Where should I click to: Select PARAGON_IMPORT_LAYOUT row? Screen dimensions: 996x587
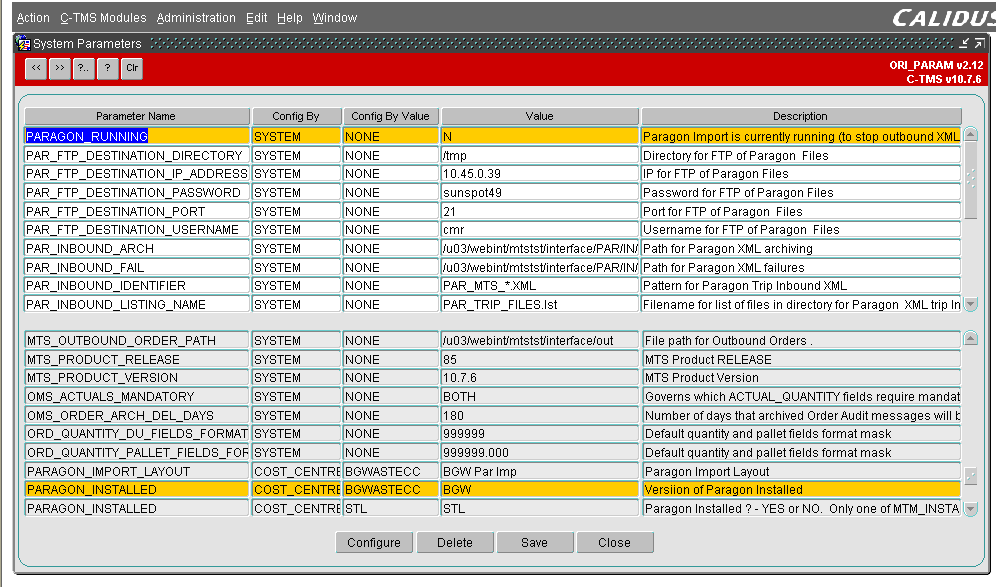pos(137,471)
